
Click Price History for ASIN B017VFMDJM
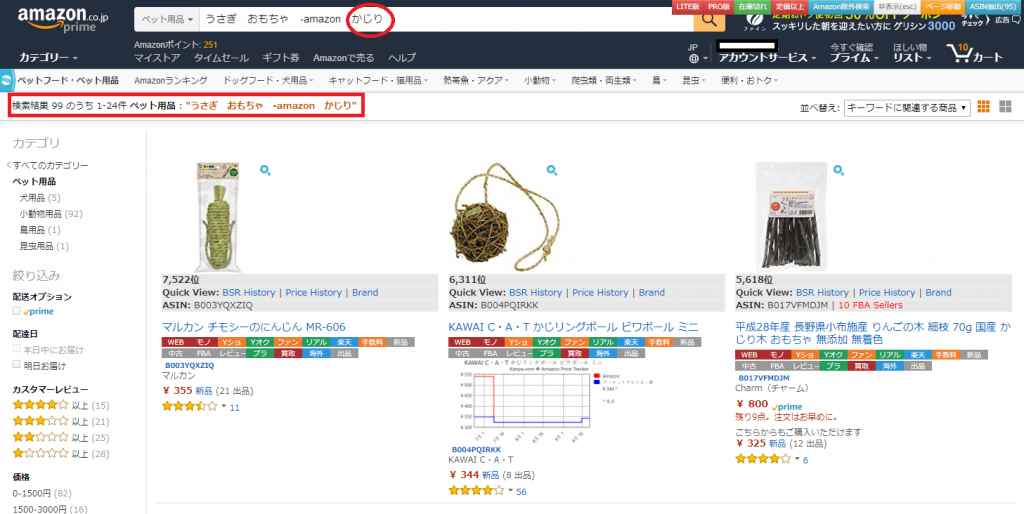click(888, 293)
